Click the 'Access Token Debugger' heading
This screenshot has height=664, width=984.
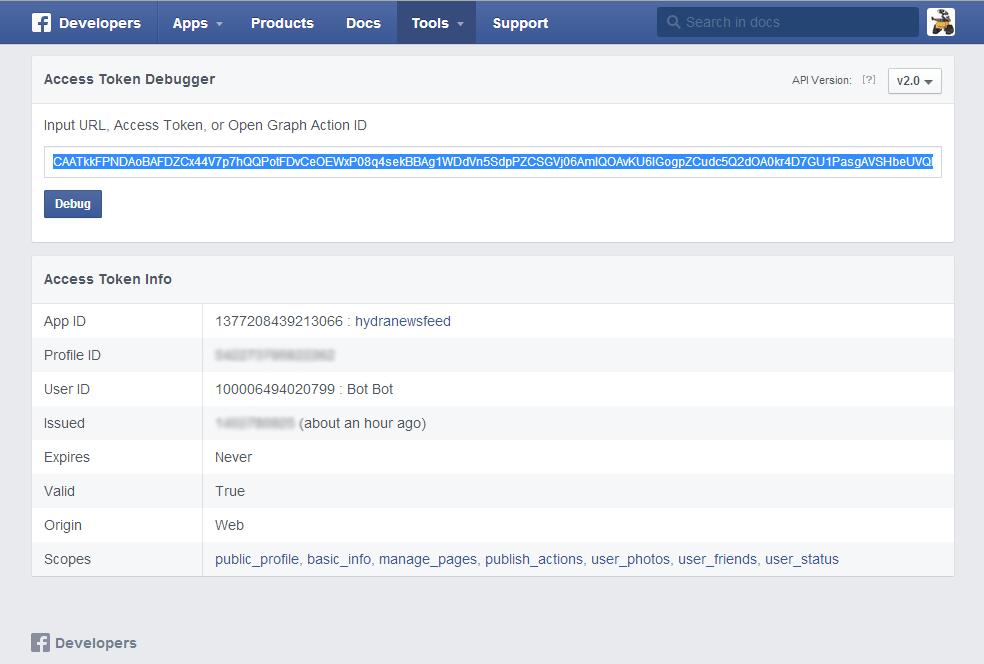click(129, 79)
